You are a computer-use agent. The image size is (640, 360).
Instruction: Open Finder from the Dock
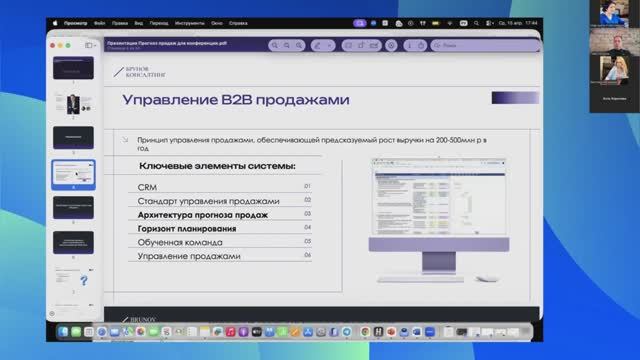click(63, 332)
